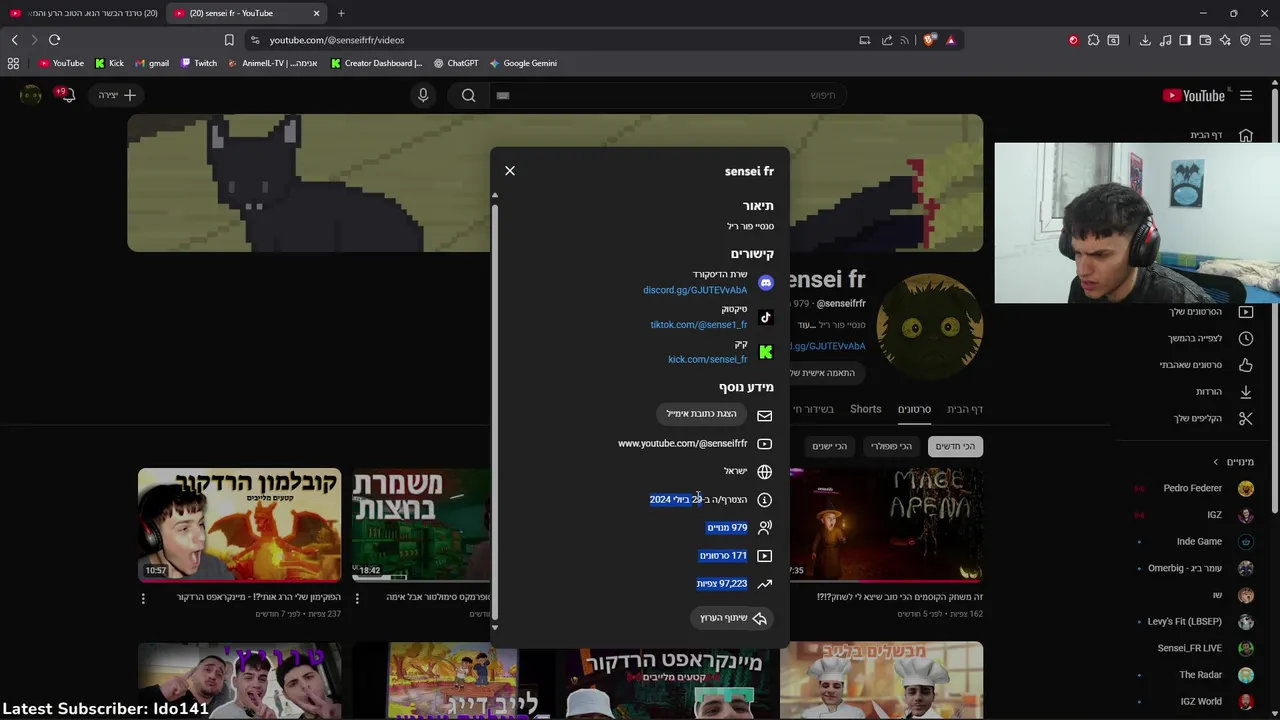Click the subscribers people icon
This screenshot has height=720, width=1280.
tap(765, 527)
